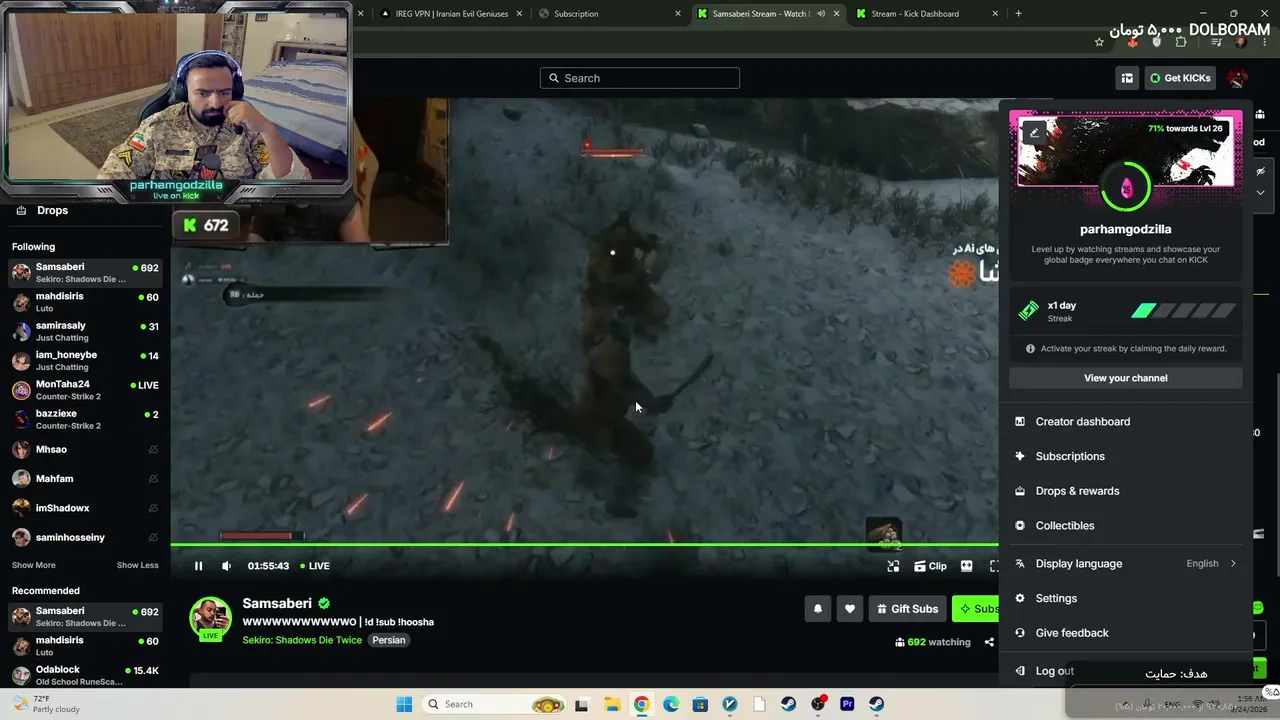Follow Samsaberi with the heart icon

(x=850, y=609)
